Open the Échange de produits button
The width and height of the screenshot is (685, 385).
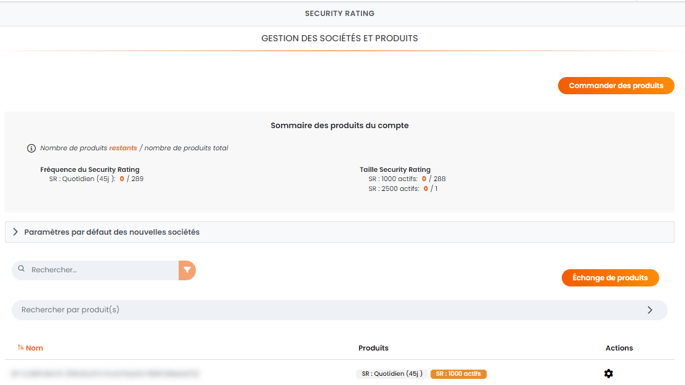click(x=610, y=278)
